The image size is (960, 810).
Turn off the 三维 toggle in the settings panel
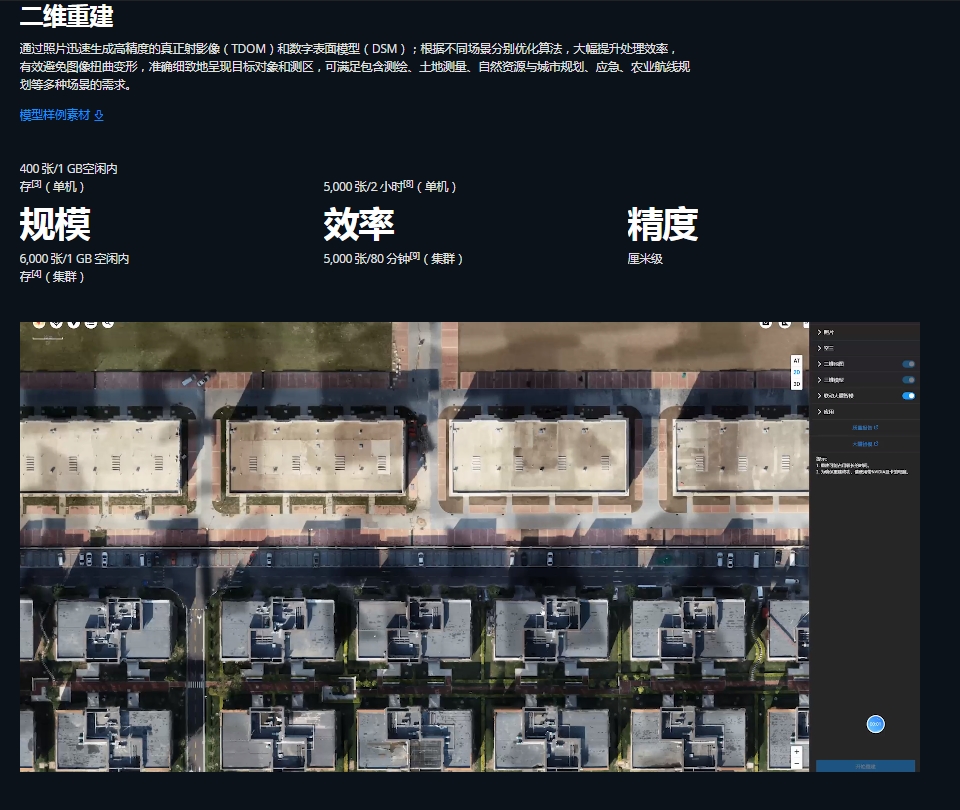[909, 380]
